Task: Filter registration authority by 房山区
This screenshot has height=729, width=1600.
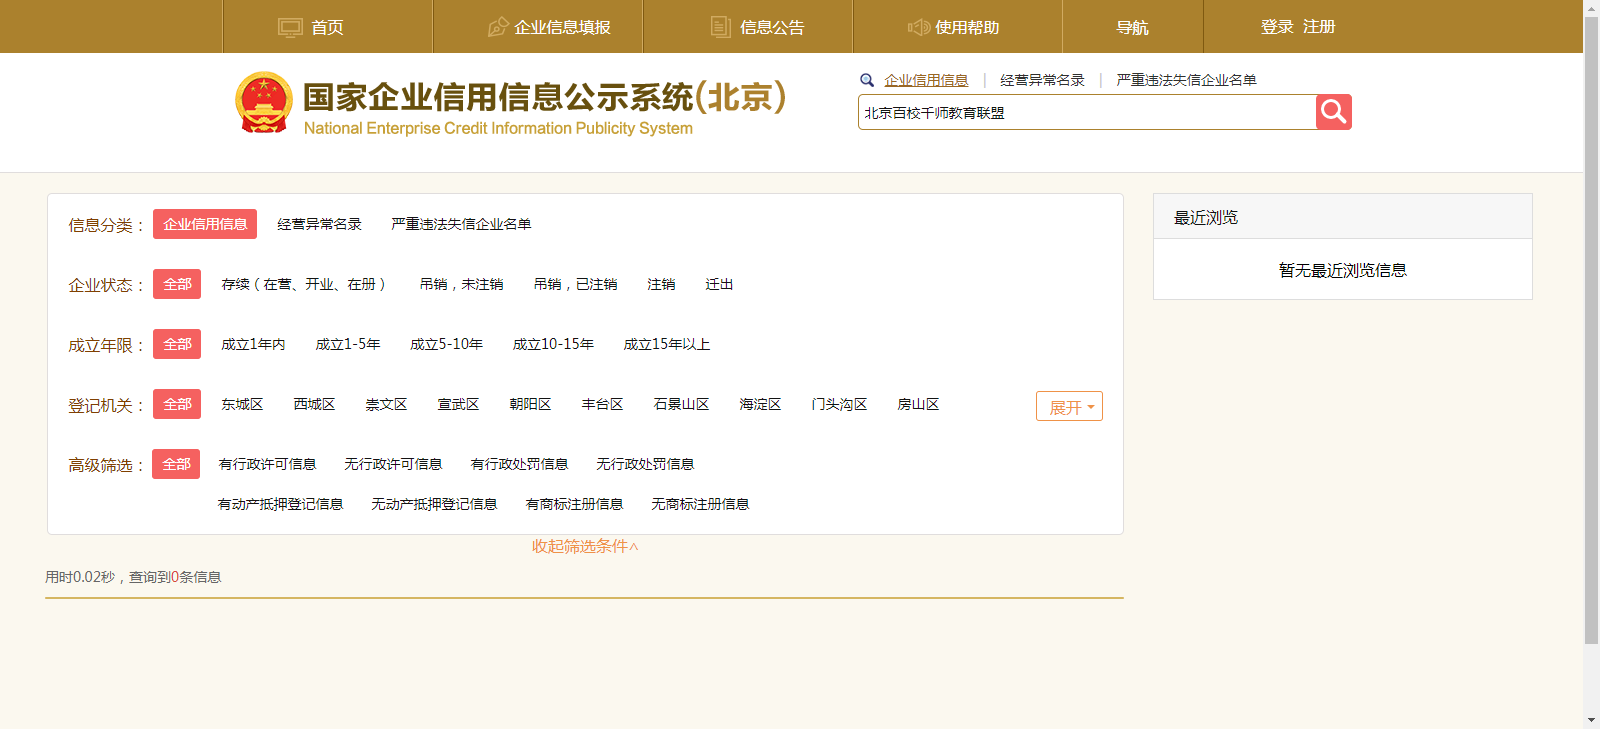Action: coord(918,404)
